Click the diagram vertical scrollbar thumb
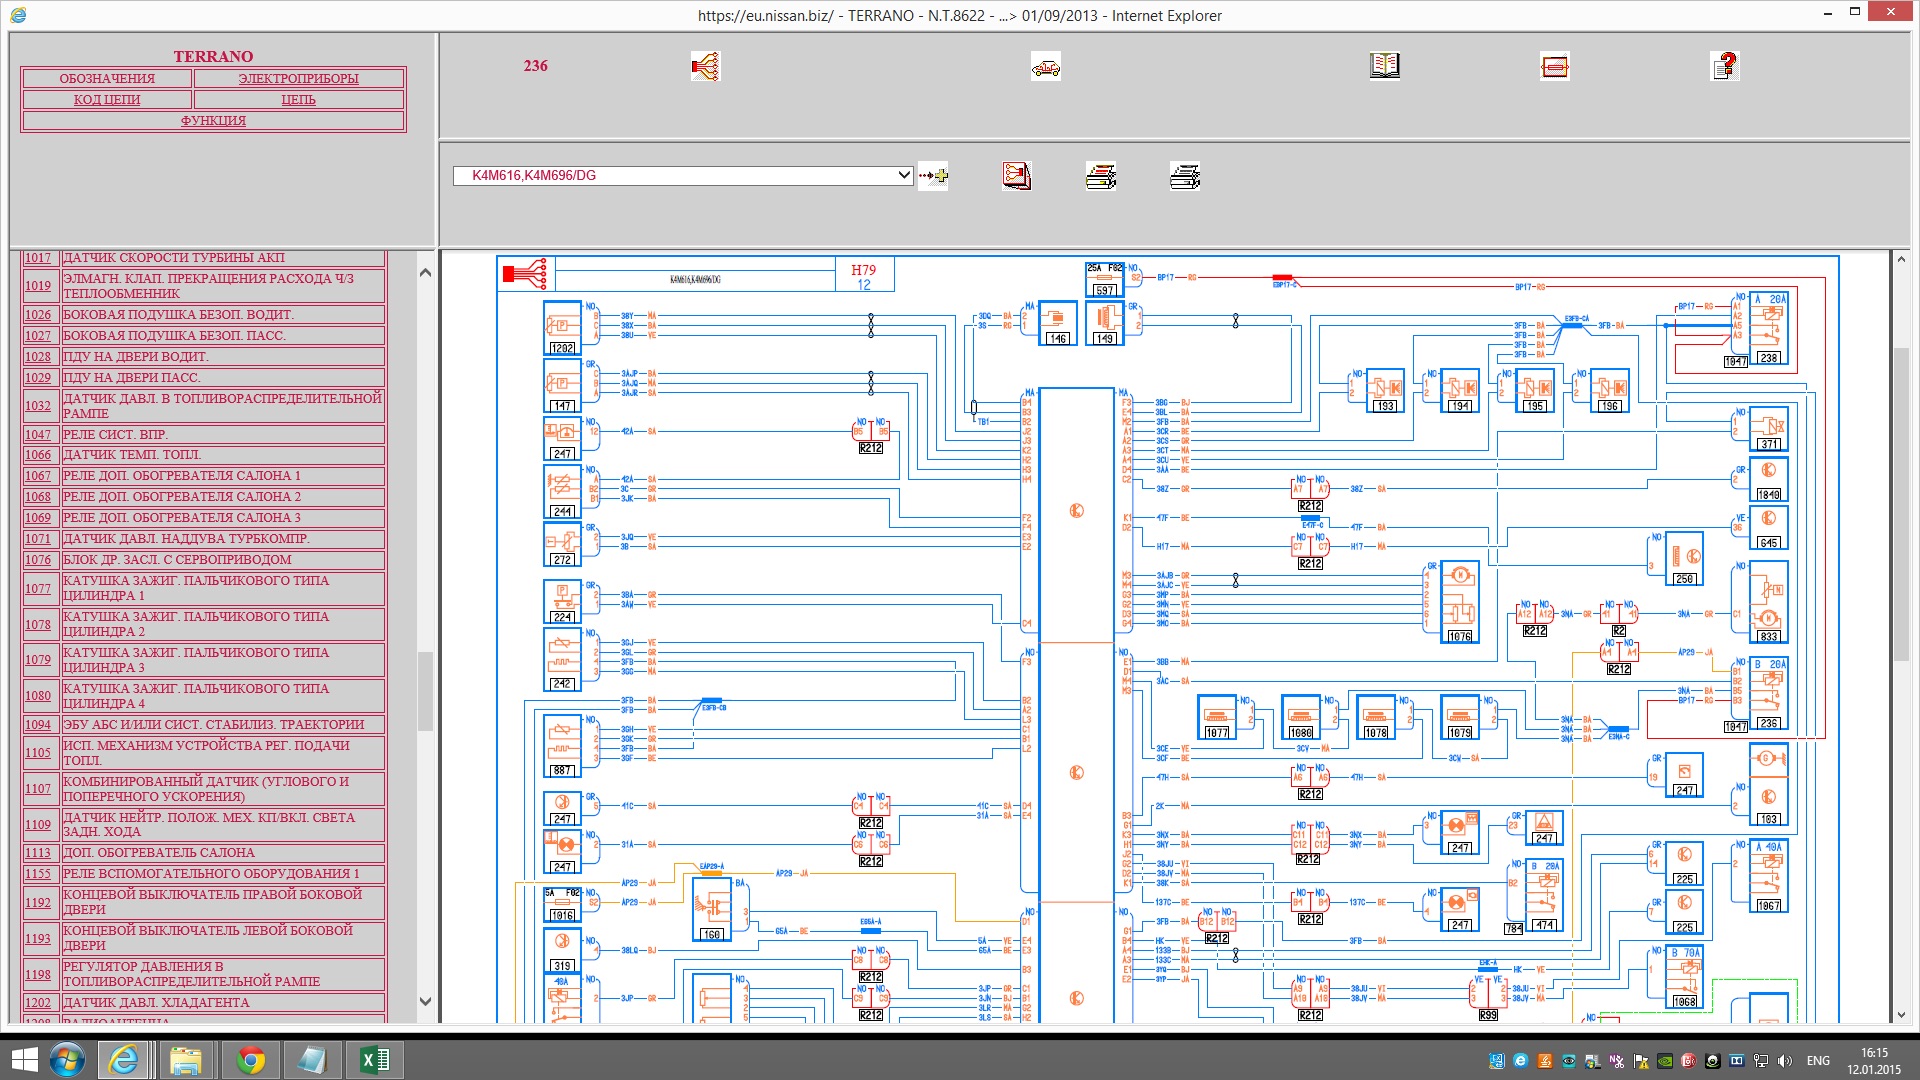This screenshot has width=1920, height=1080. (1901, 503)
